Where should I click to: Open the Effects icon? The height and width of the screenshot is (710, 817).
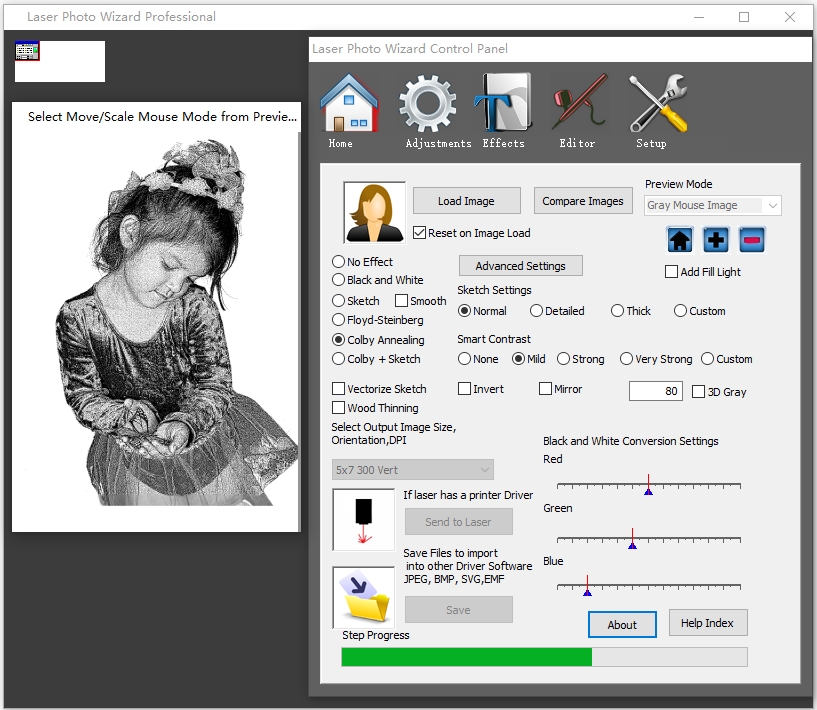point(503,105)
